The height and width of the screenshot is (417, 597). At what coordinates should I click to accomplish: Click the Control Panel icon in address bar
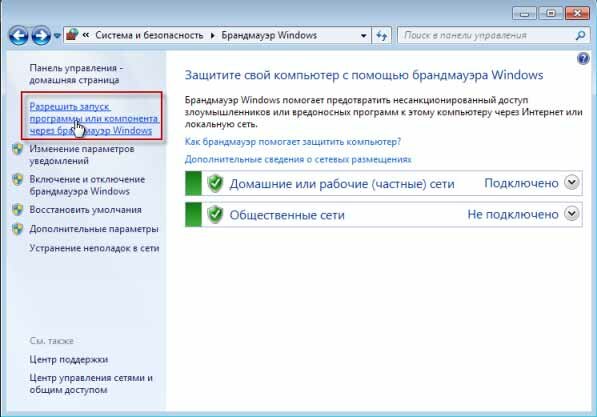tap(72, 35)
